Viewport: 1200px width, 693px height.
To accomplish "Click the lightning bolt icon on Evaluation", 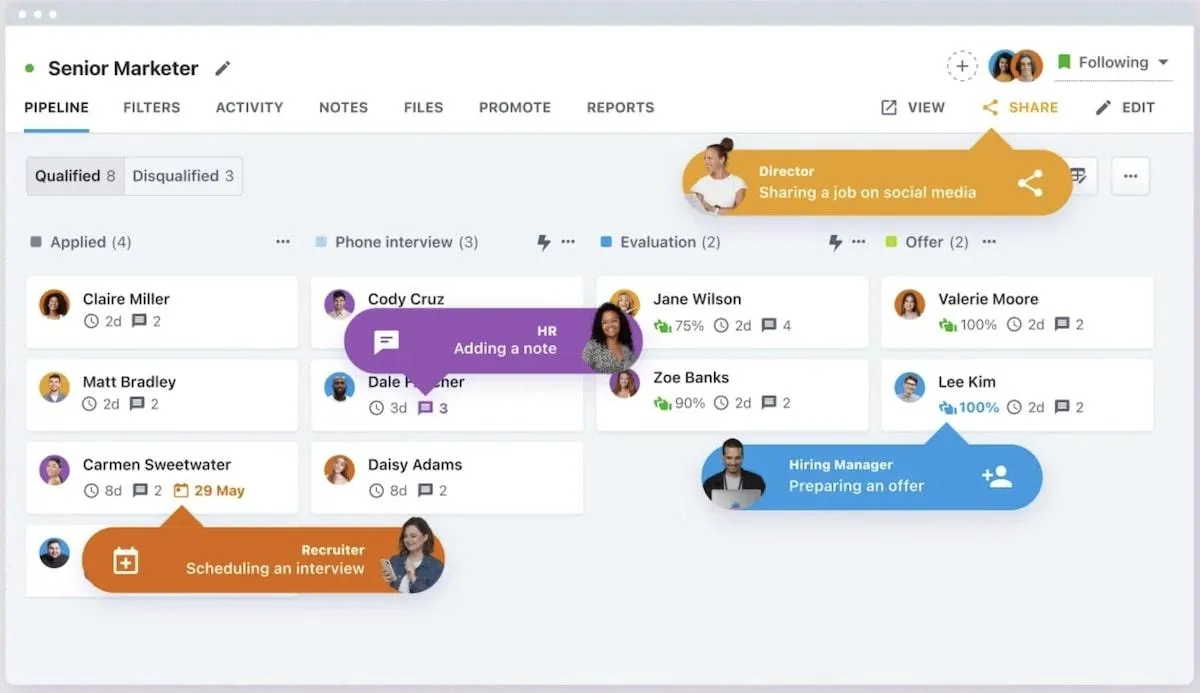I will [834, 242].
